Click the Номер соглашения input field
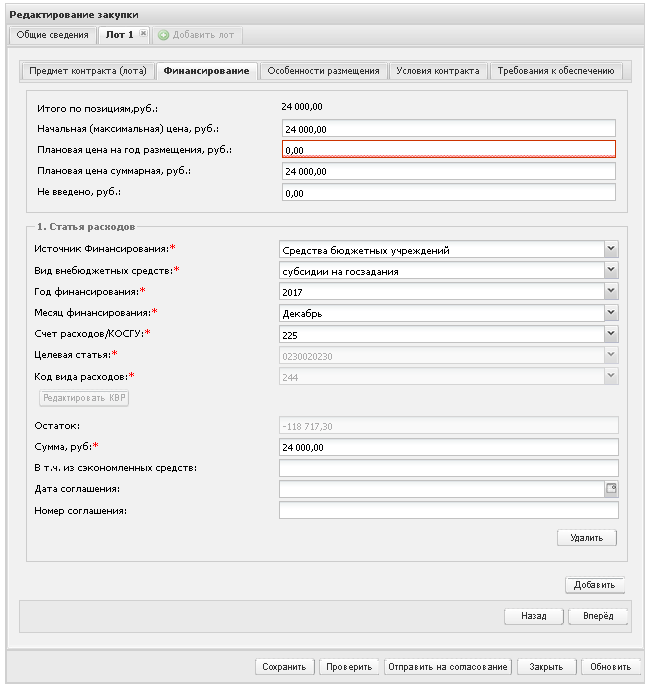The height and width of the screenshot is (692, 647). point(448,511)
